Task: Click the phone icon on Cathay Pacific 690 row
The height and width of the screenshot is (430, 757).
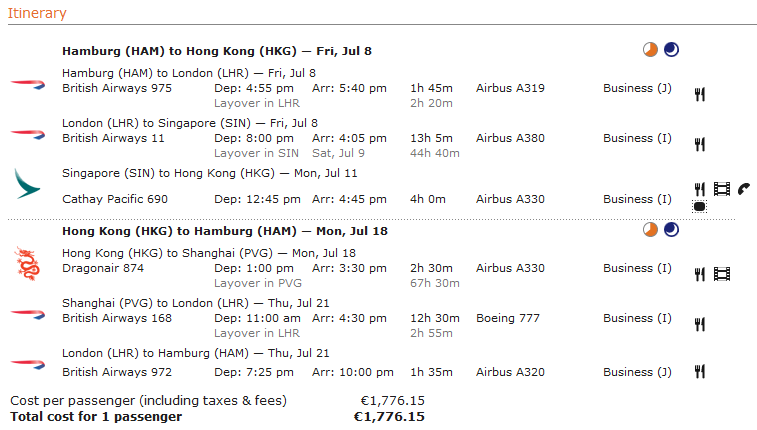Action: (x=744, y=189)
